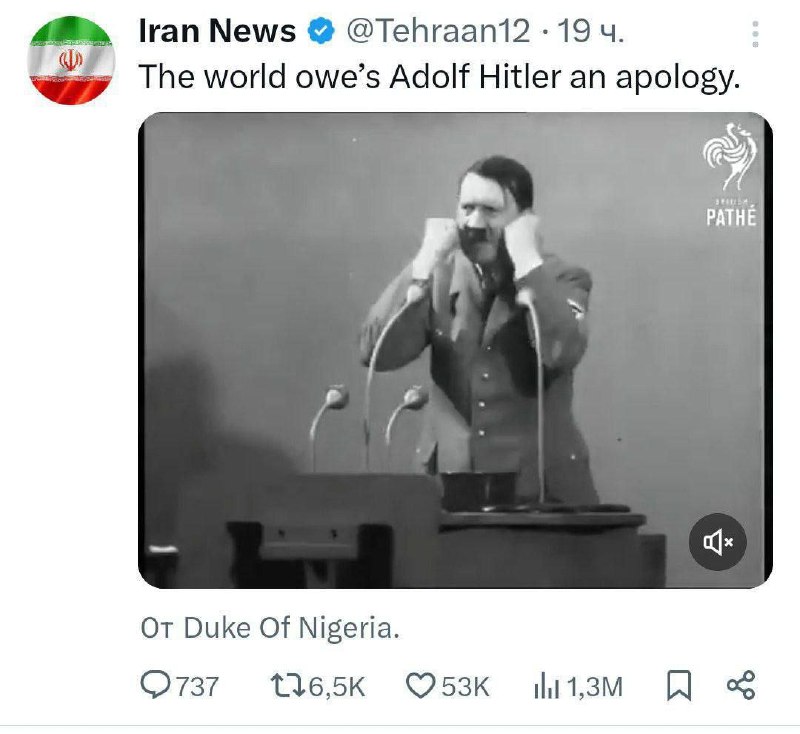Image resolution: width=800 pixels, height=734 pixels.
Task: Click the British Pathé logo watermark
Action: pos(731,176)
